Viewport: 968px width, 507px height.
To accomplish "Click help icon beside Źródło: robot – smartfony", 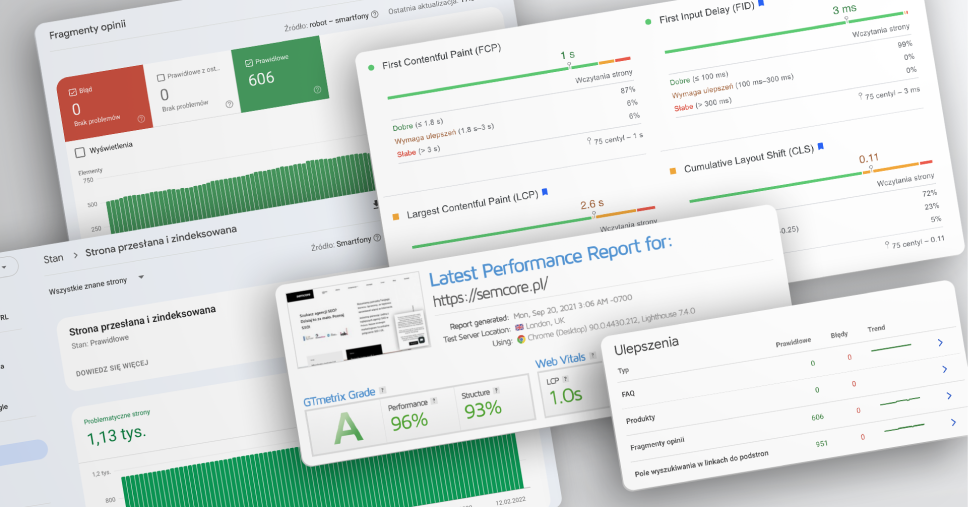I will (374, 15).
